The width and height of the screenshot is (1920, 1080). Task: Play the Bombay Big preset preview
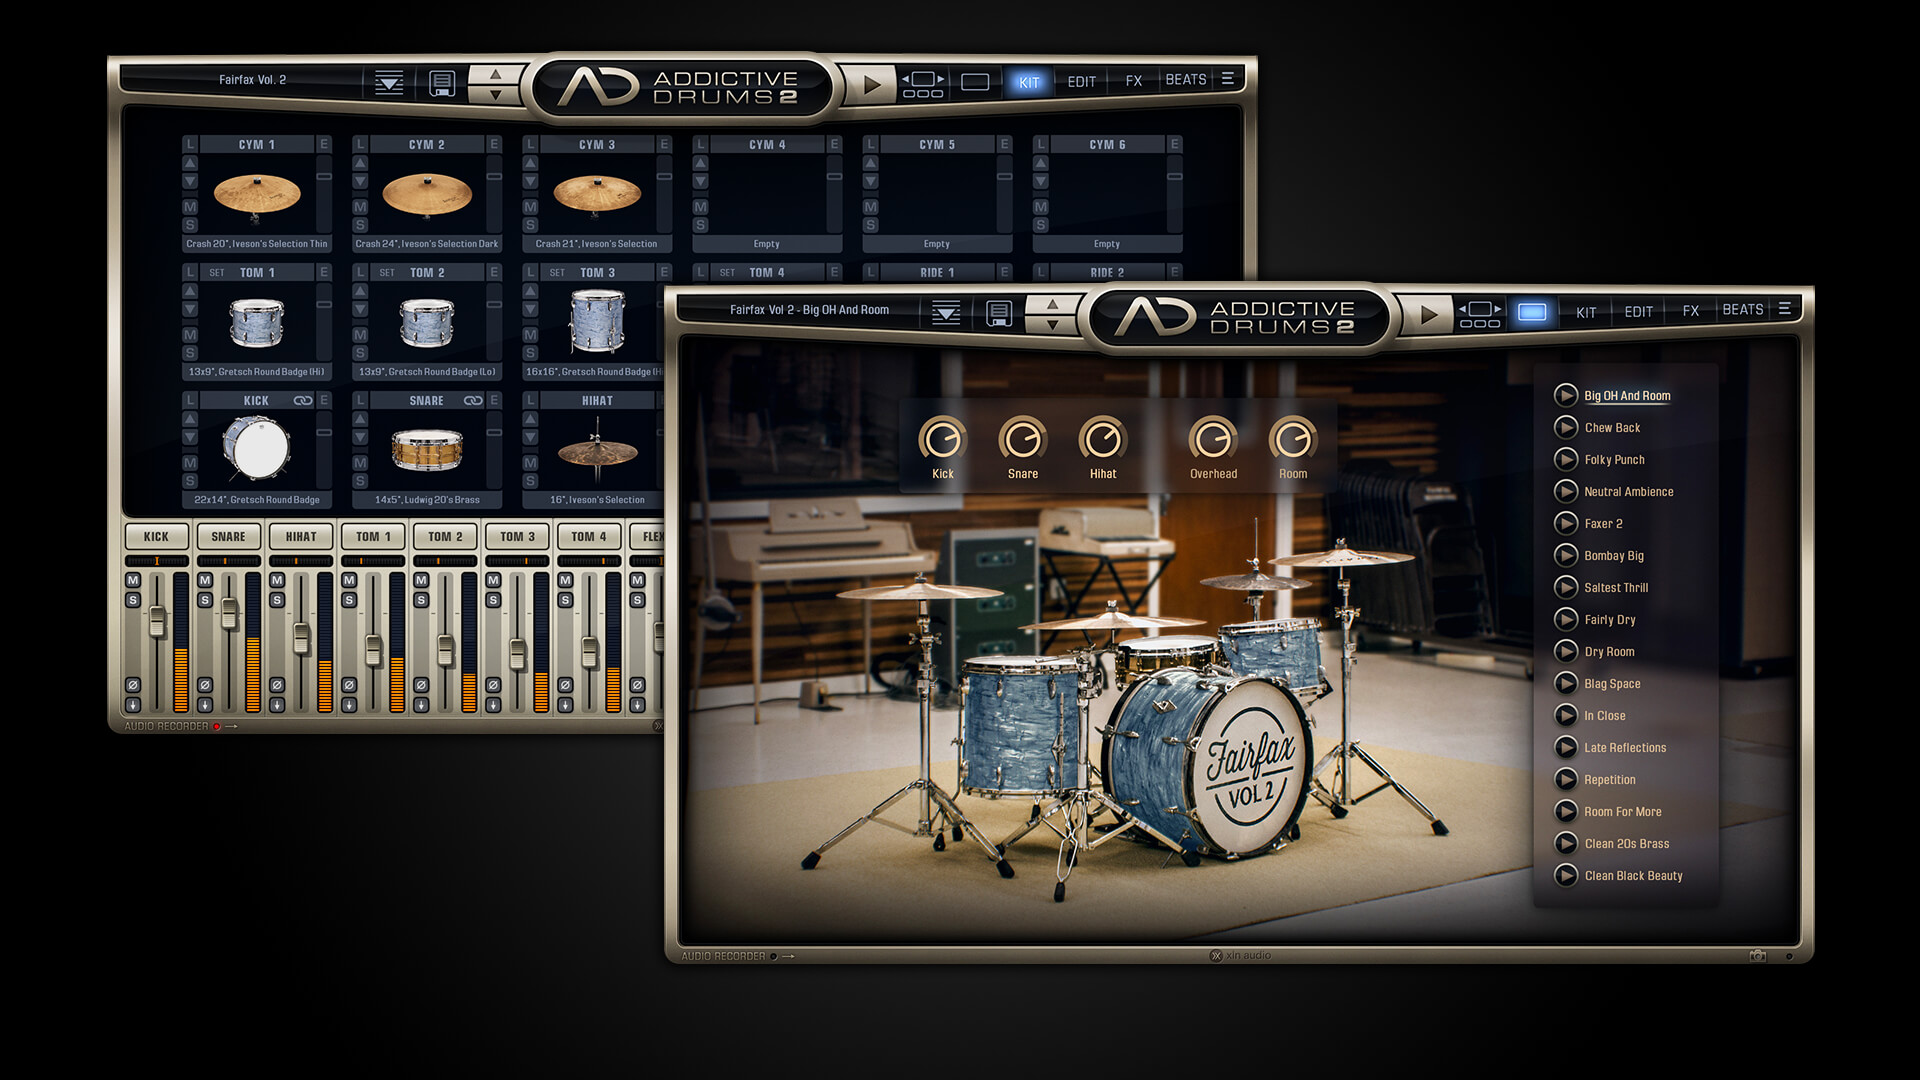[1566, 555]
